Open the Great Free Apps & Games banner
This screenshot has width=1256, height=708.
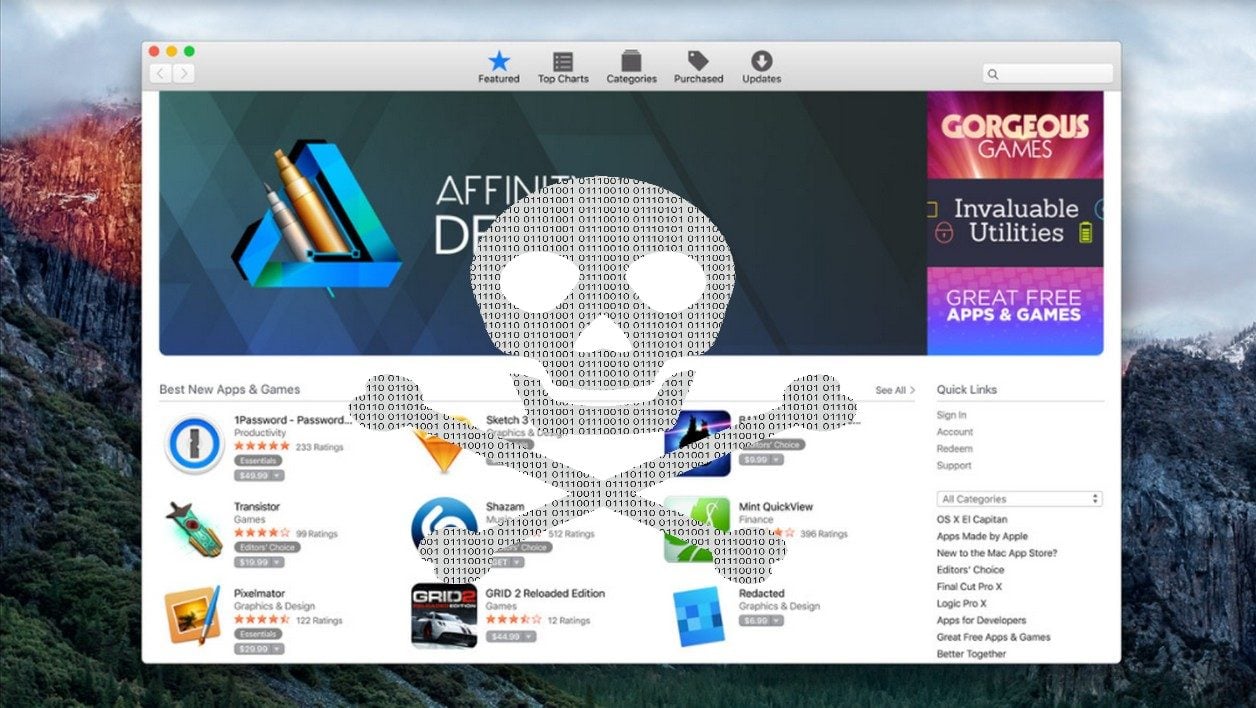pyautogui.click(x=1015, y=310)
